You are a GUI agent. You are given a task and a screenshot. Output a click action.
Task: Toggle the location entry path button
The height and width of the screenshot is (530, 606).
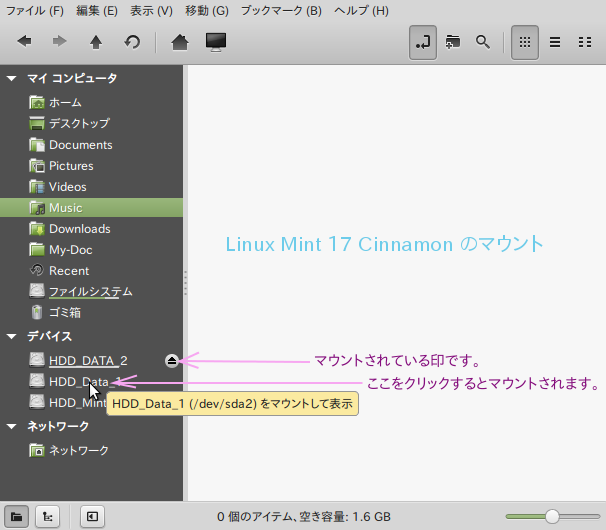423,43
